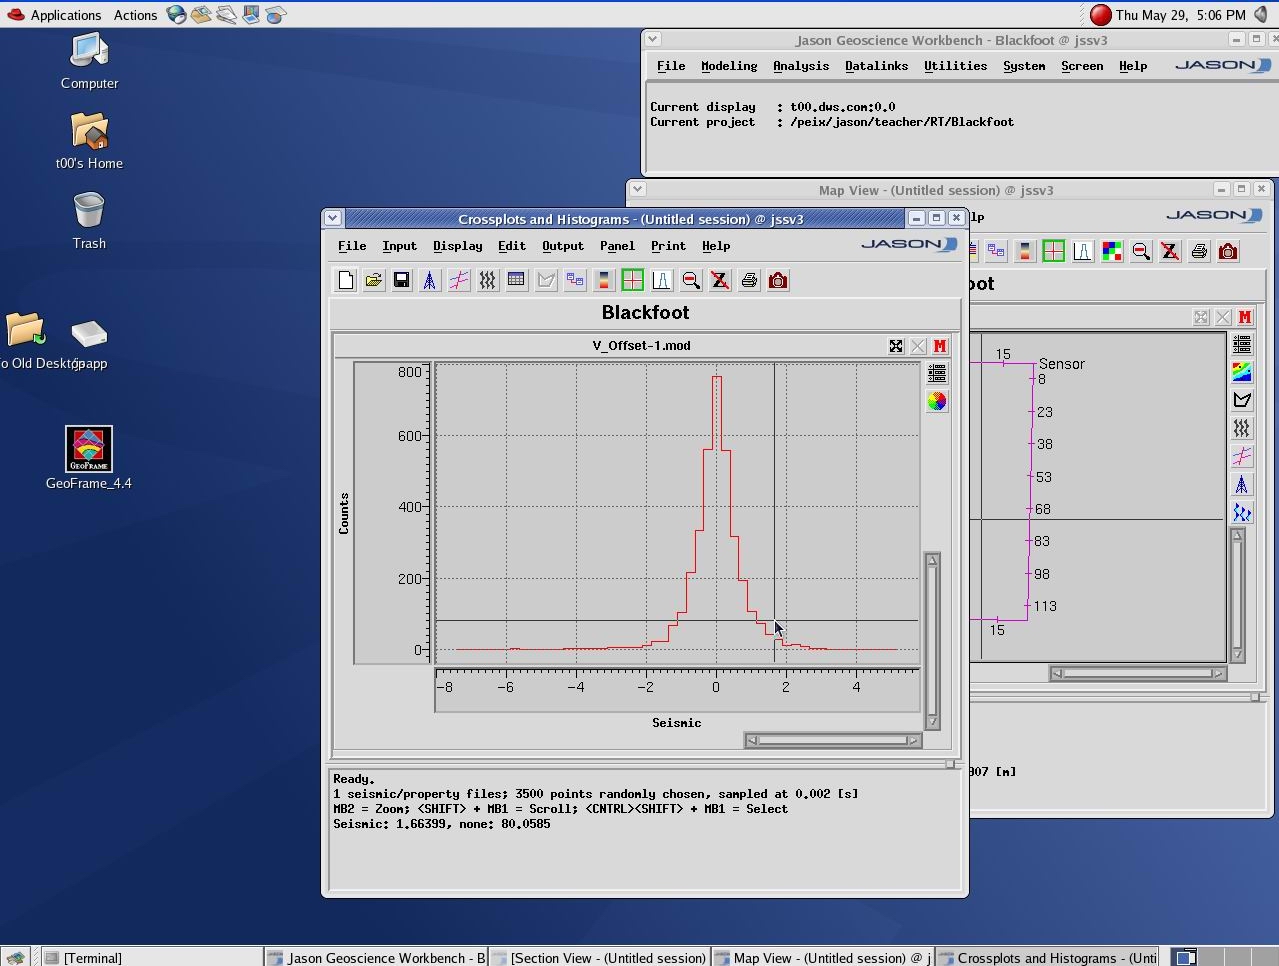Open legend list icon beside histogram plot

[937, 373]
